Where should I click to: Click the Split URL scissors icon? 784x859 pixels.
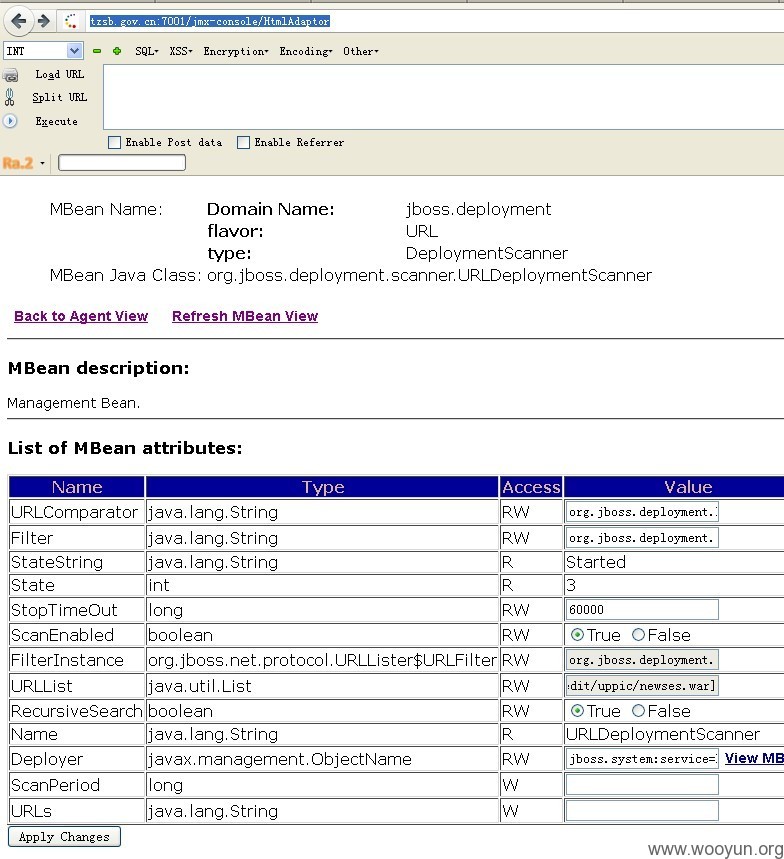coord(9,98)
